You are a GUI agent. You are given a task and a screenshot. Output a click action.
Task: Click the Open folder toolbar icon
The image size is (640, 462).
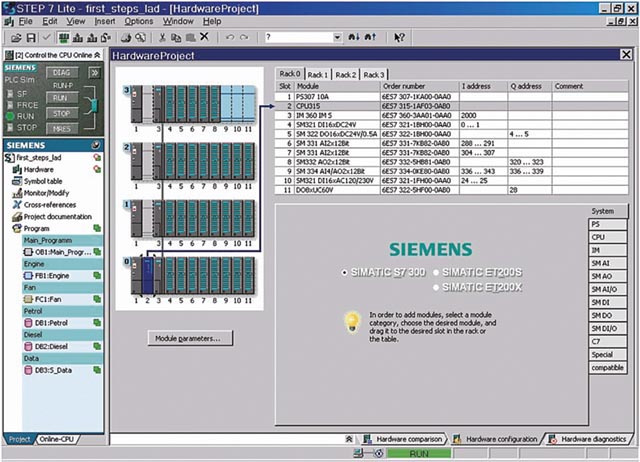point(16,37)
